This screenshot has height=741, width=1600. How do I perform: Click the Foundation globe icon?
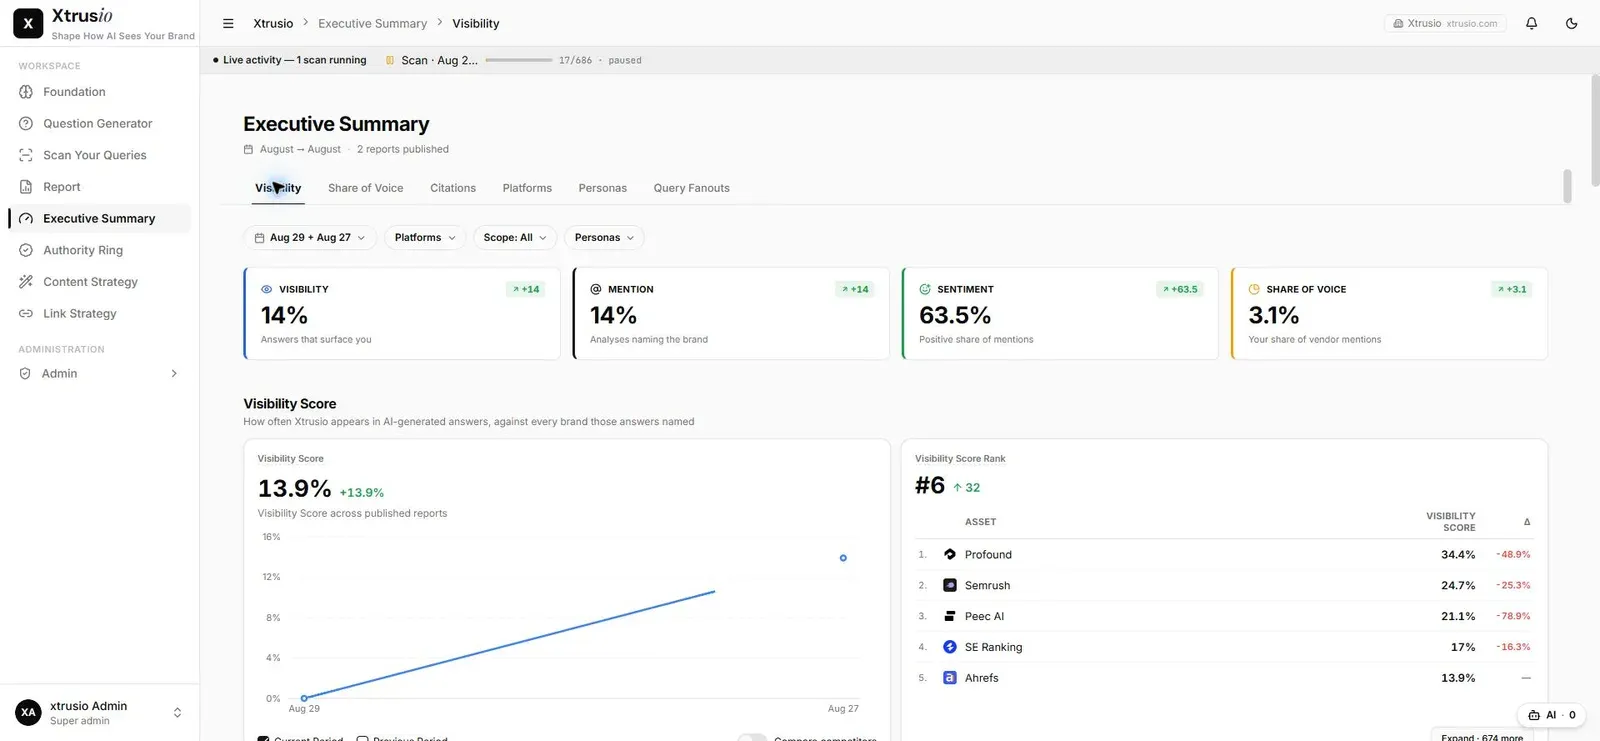point(26,92)
